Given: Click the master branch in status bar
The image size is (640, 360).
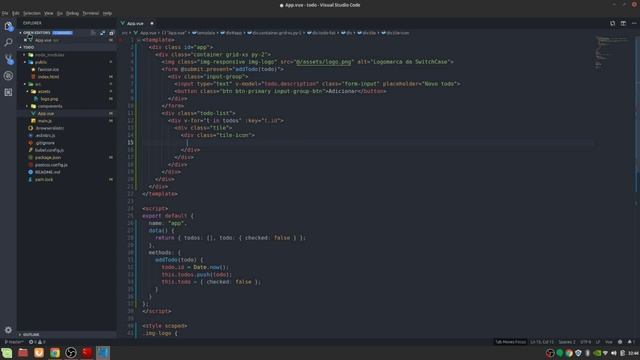Looking at the screenshot, I should pos(13,342).
